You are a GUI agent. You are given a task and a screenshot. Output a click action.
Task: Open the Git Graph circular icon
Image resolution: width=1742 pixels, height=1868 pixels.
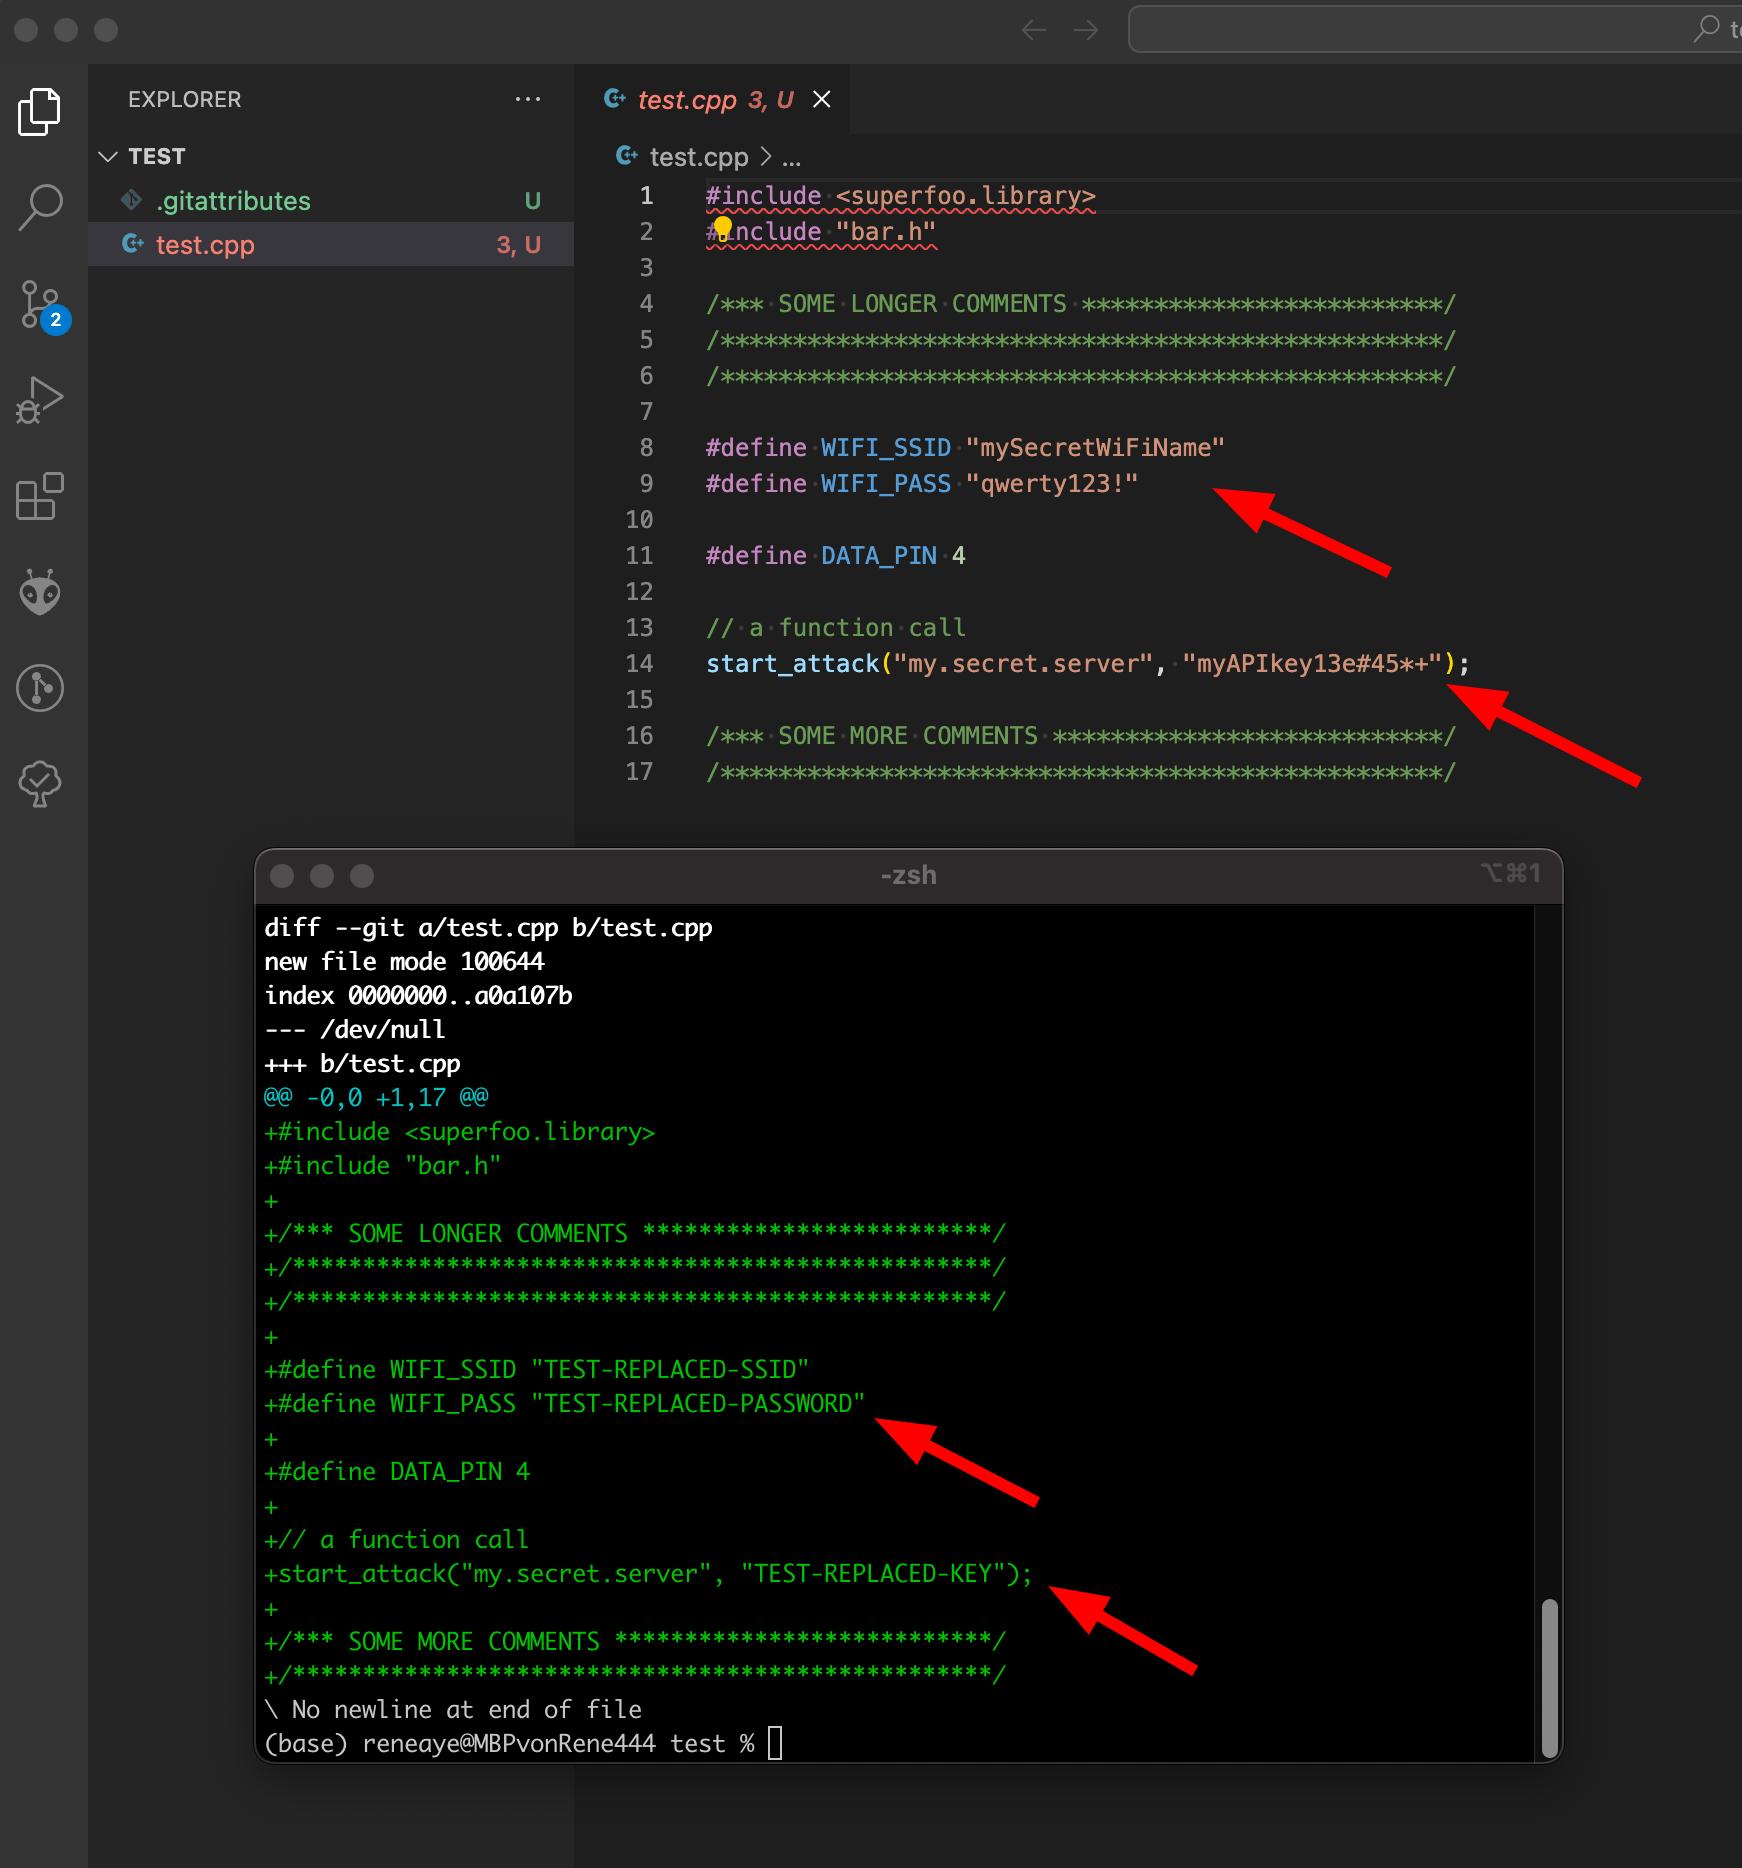coord(40,688)
